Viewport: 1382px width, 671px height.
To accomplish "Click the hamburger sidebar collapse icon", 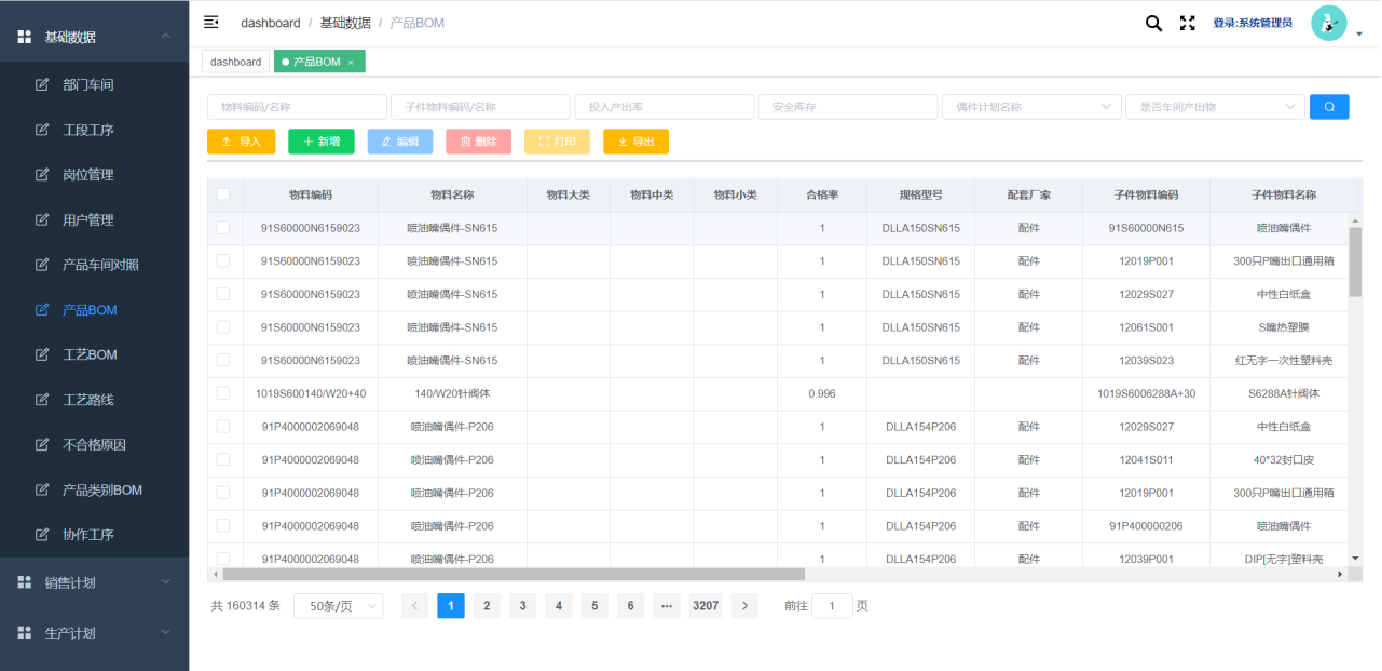I will 211,22.
